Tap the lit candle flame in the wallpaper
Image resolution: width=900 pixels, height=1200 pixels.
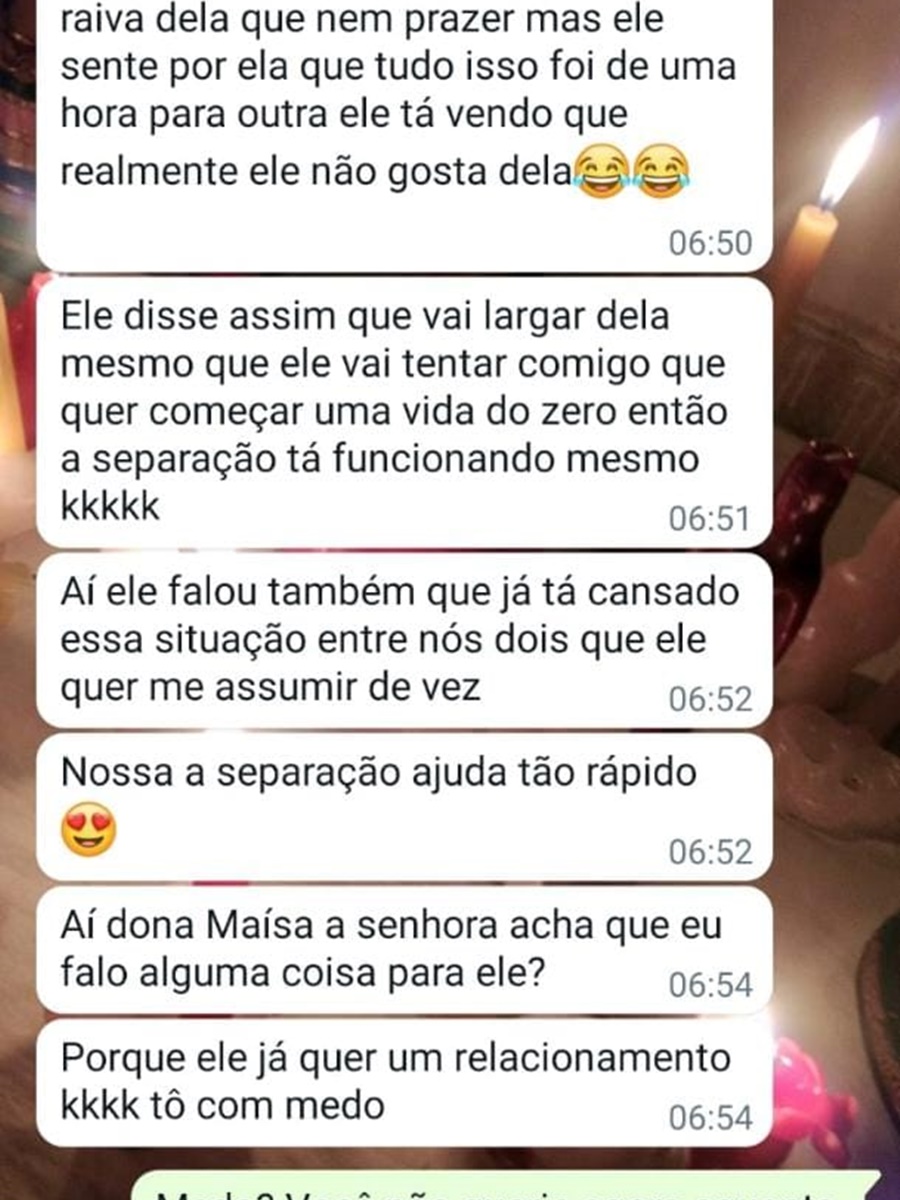[x=848, y=162]
